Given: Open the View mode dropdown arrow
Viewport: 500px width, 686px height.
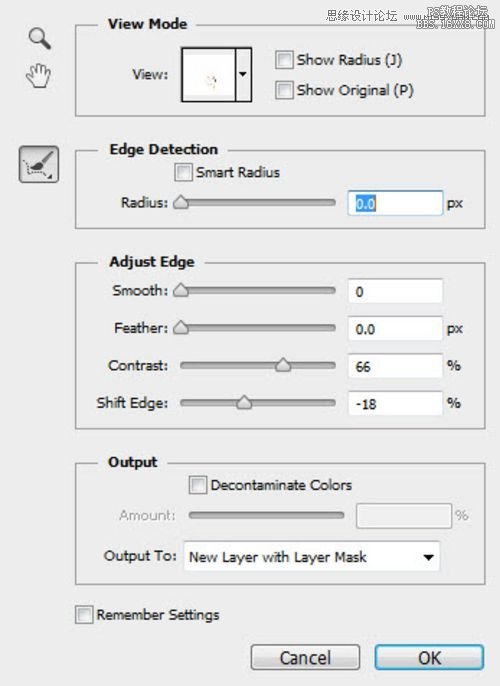Looking at the screenshot, I should click(x=243, y=75).
